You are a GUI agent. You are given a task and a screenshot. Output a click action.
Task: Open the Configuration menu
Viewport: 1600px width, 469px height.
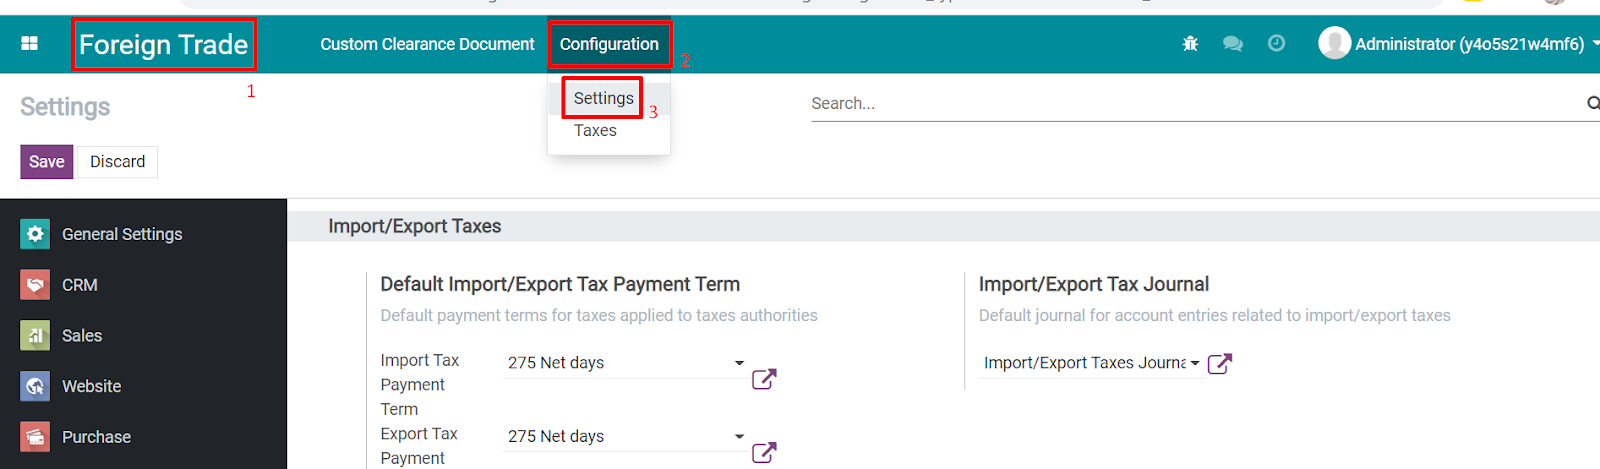[609, 44]
